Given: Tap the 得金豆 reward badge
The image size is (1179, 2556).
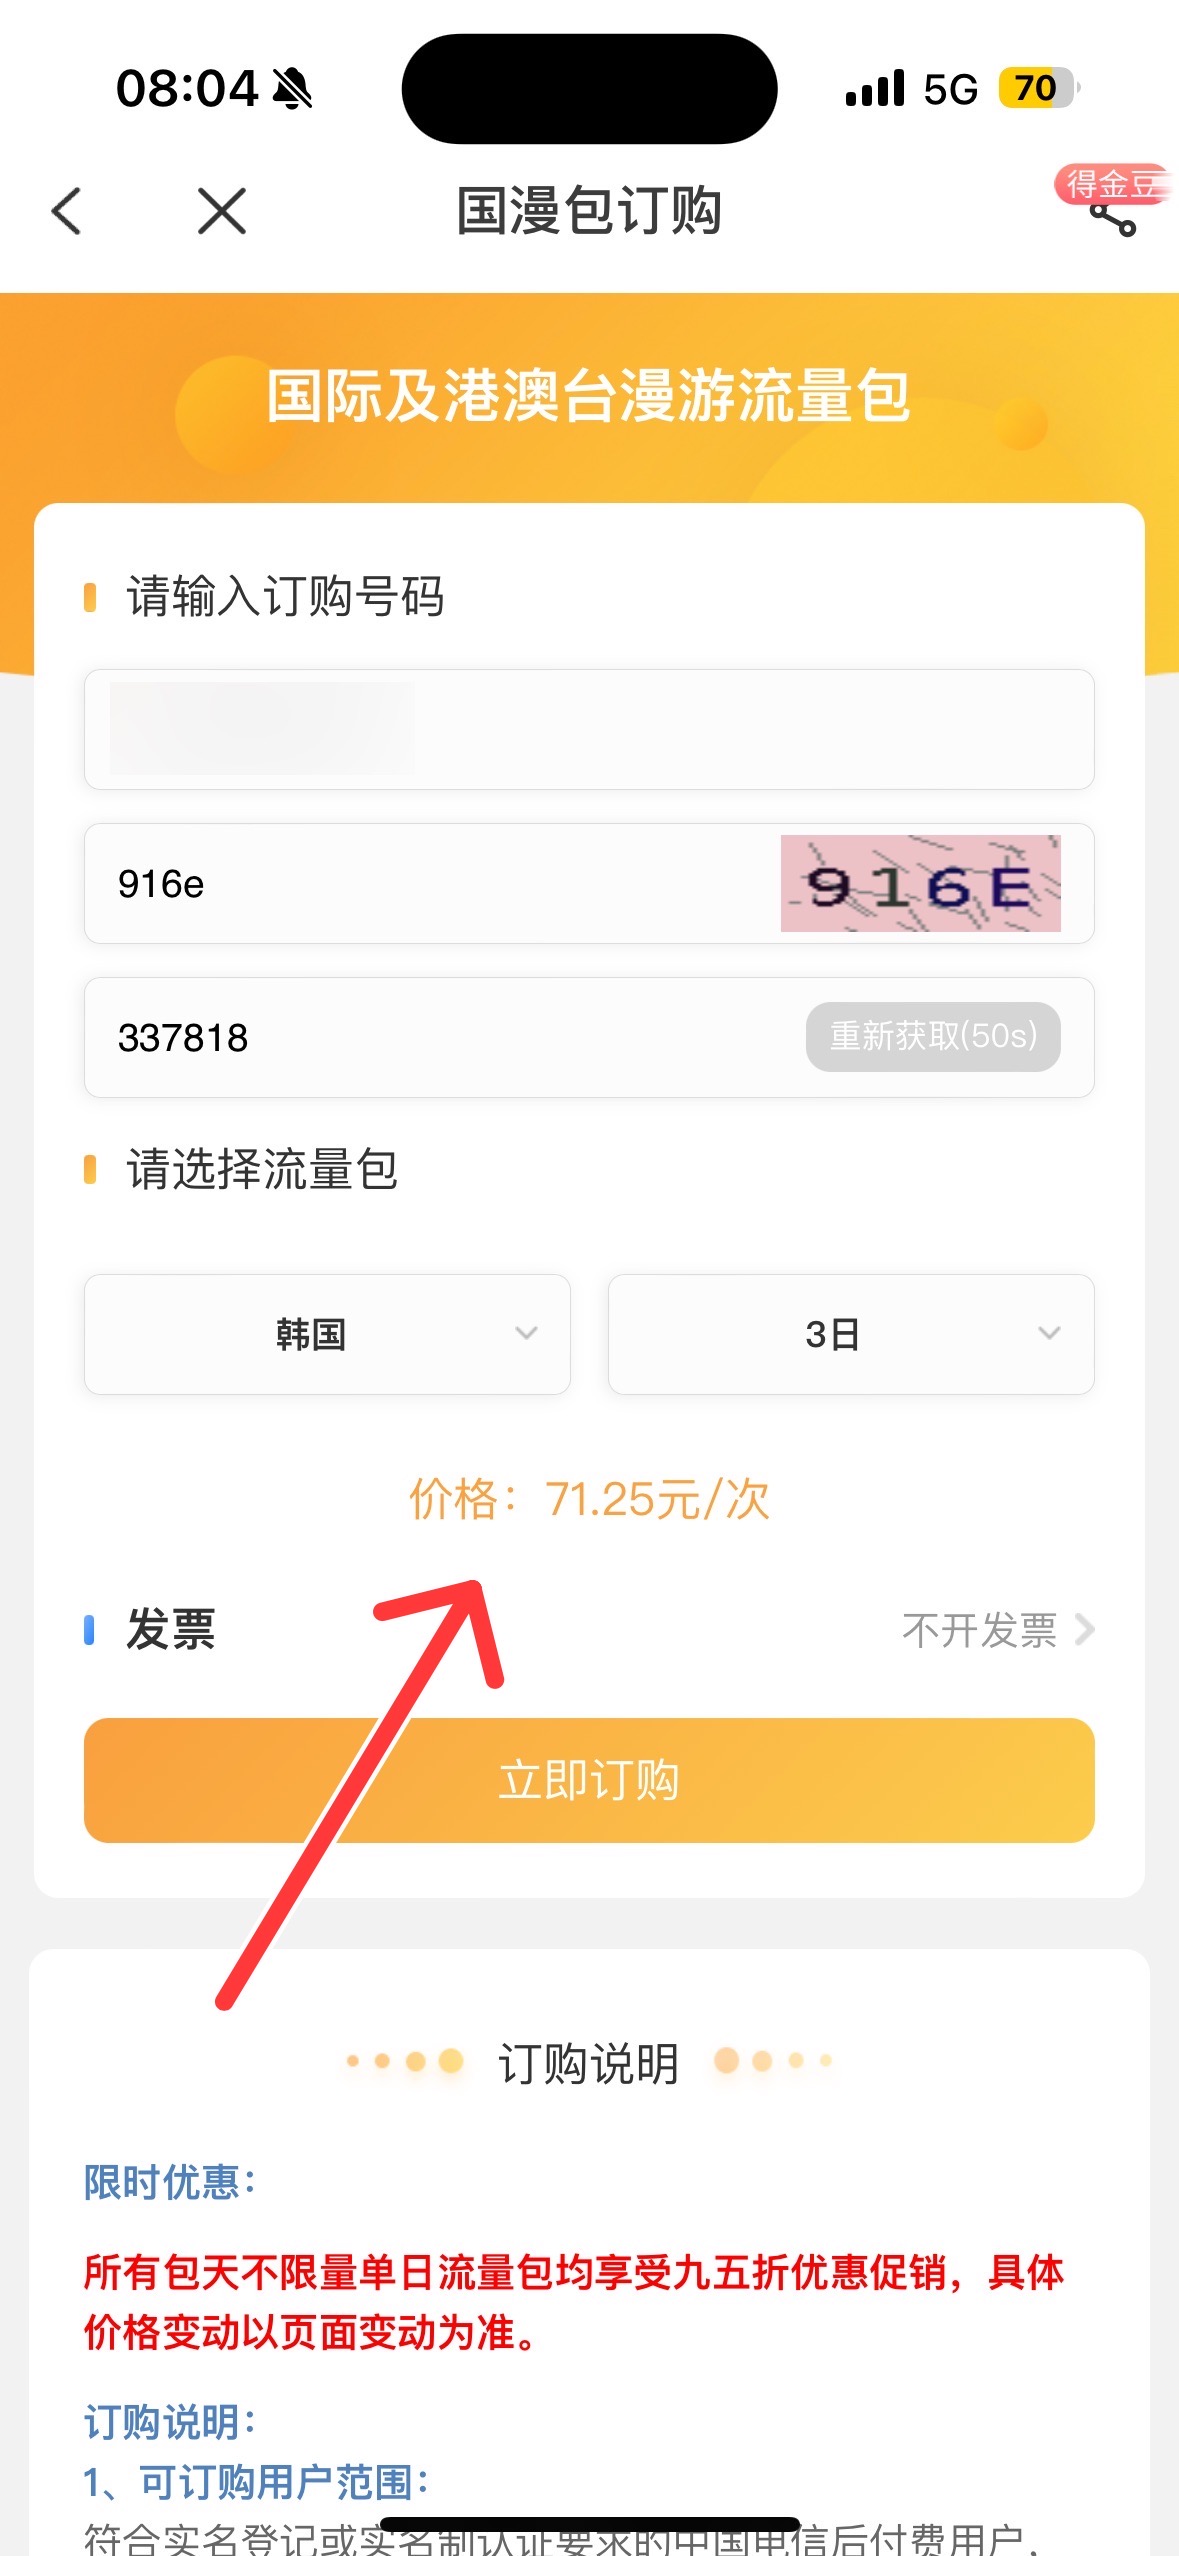Looking at the screenshot, I should pos(1110,184).
